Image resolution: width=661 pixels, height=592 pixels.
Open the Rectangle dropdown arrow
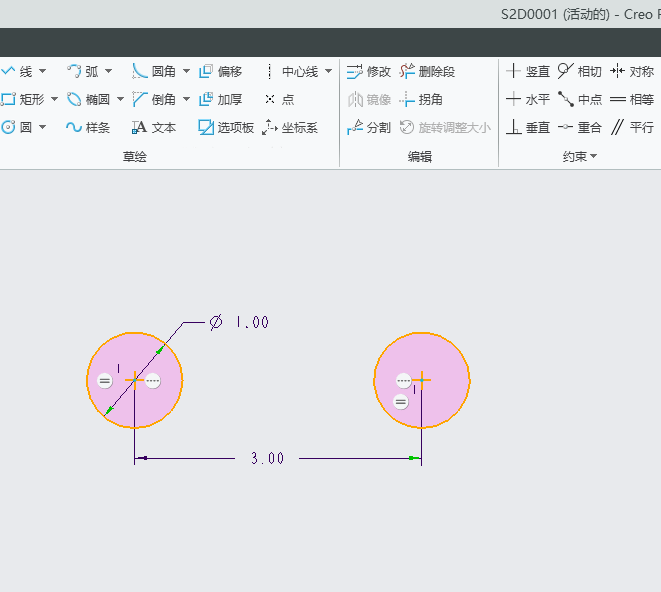[x=54, y=100]
